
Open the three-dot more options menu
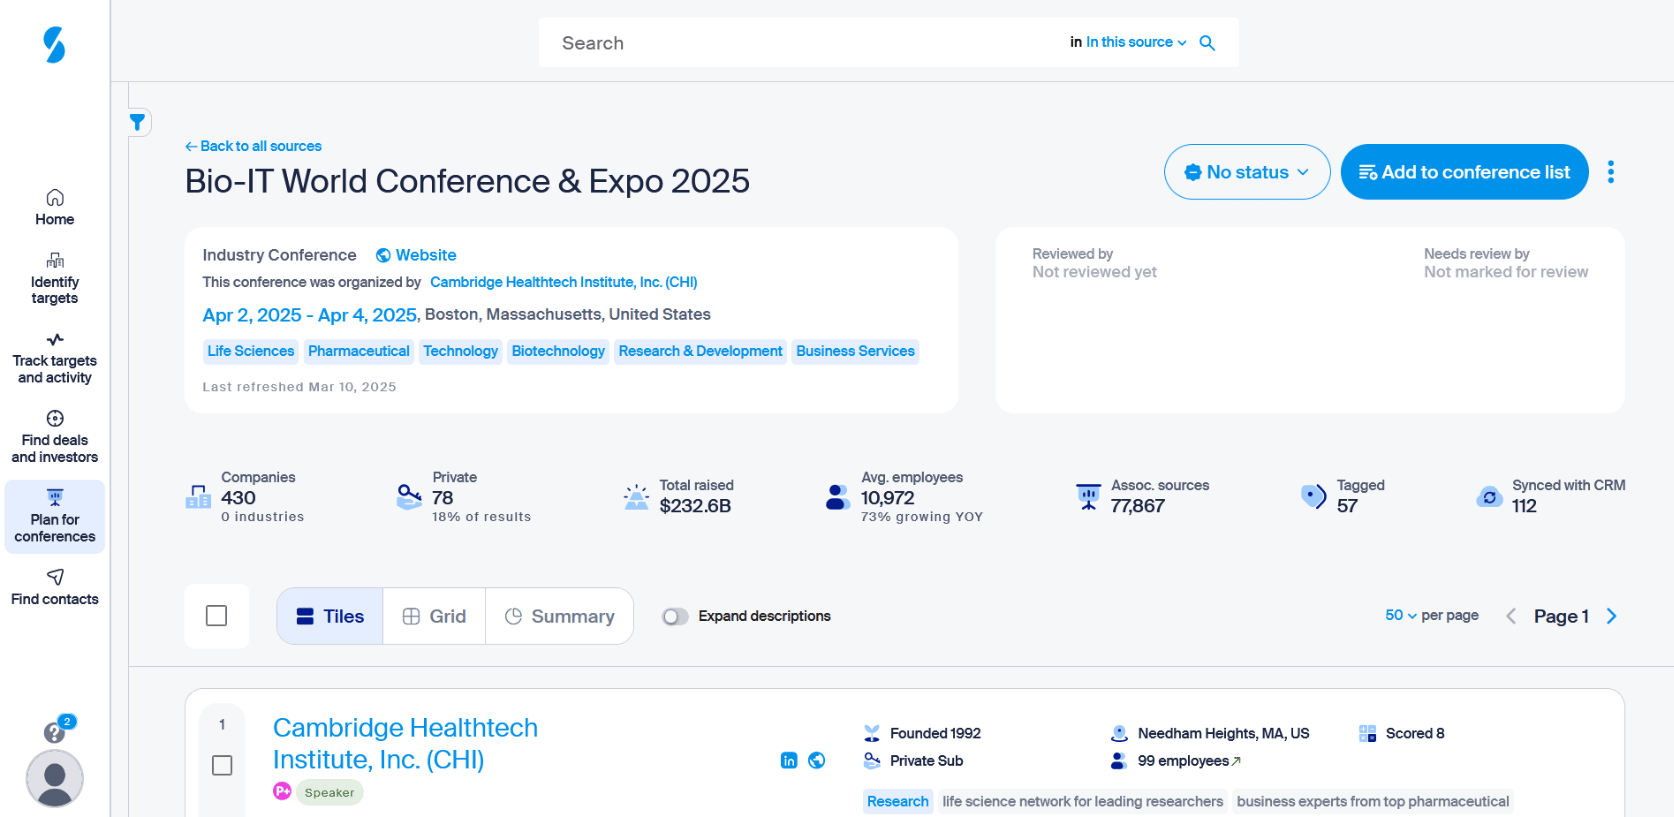(x=1610, y=172)
